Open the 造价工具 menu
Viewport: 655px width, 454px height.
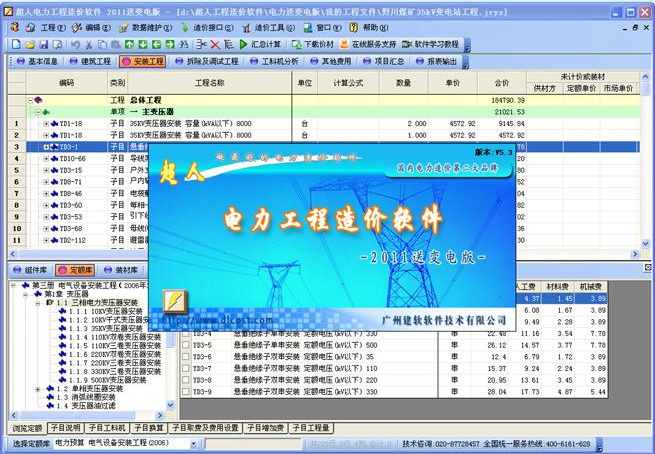[274, 28]
